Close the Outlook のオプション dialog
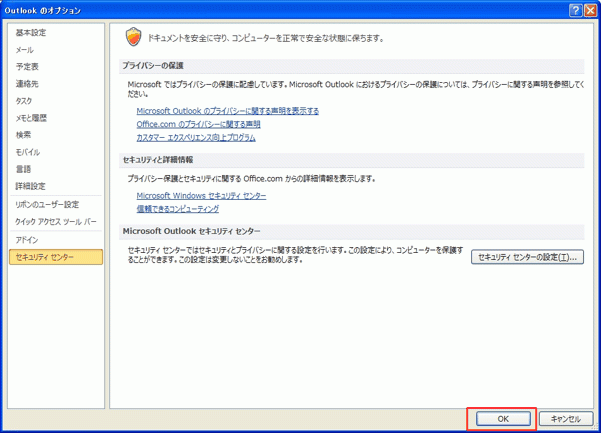Screen dimensions: 601x433 [590, 10]
